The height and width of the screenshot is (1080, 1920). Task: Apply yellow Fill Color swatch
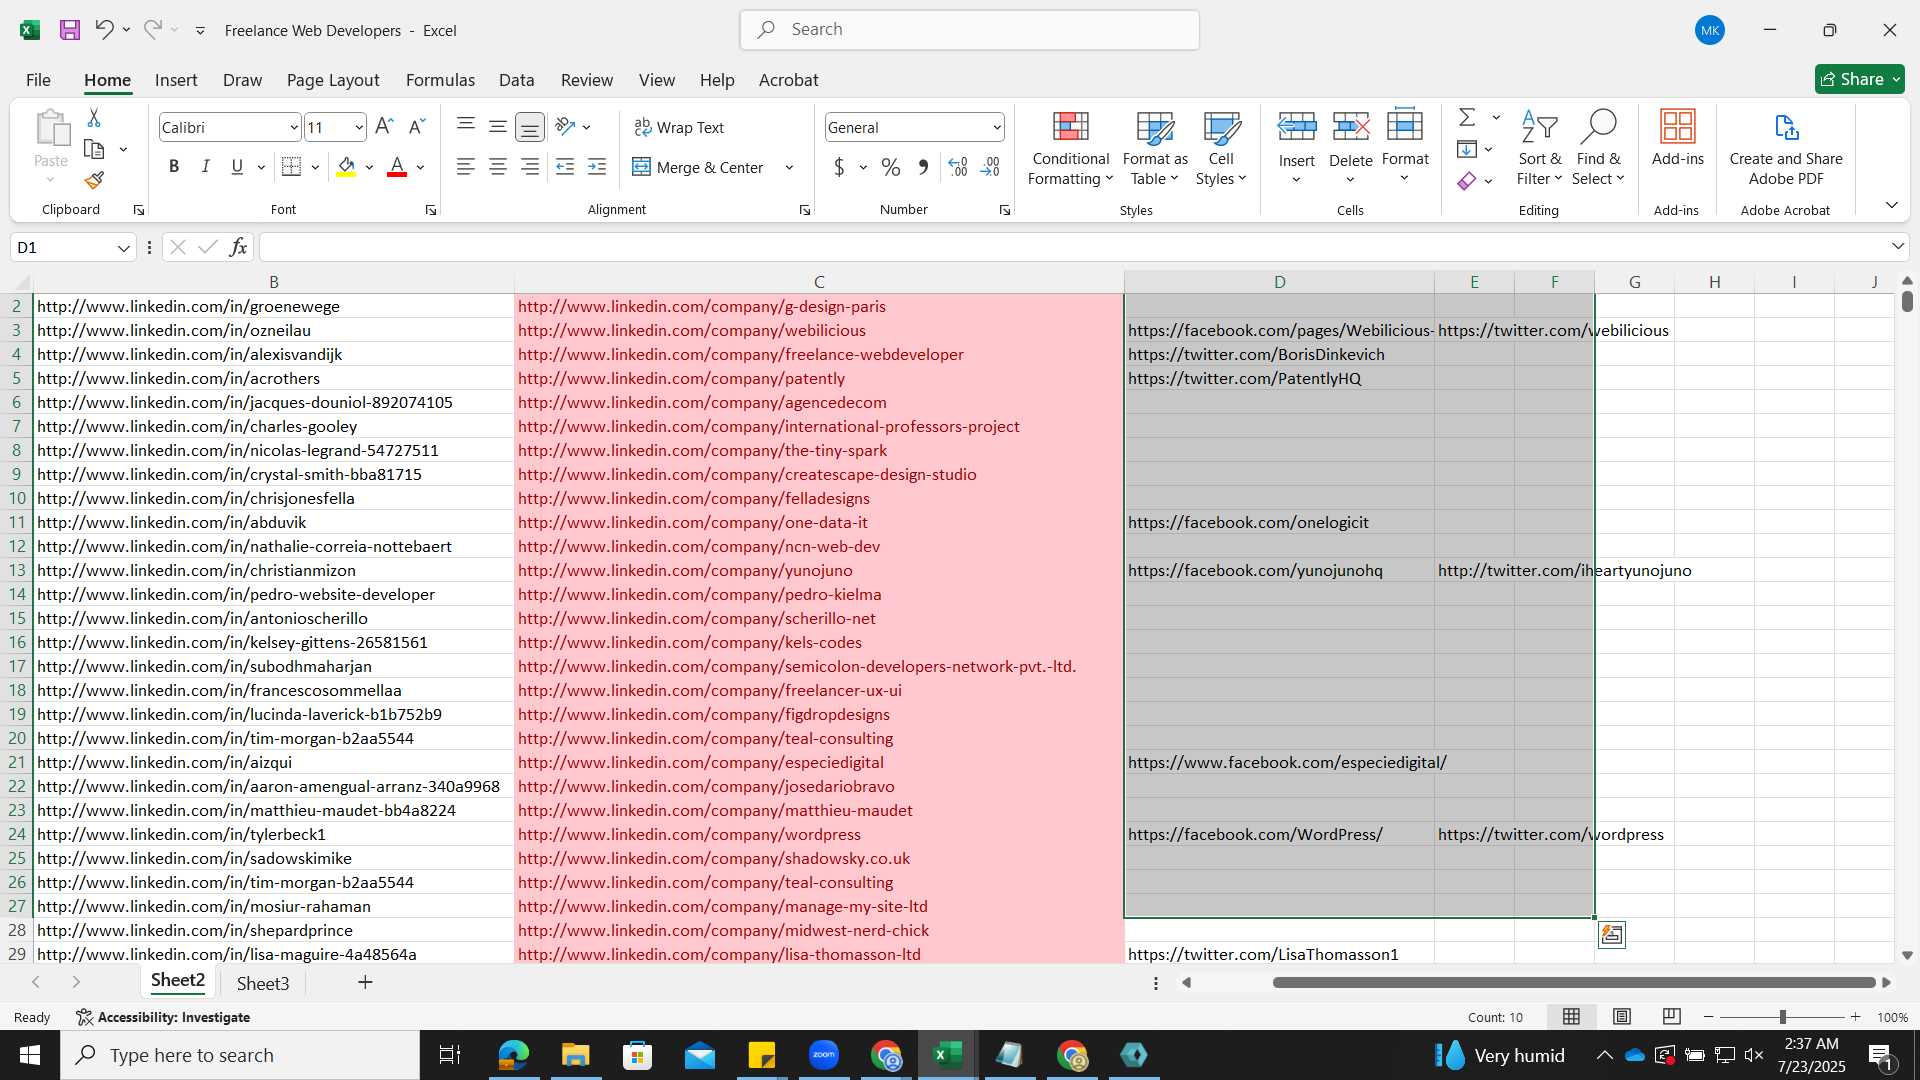pyautogui.click(x=346, y=167)
